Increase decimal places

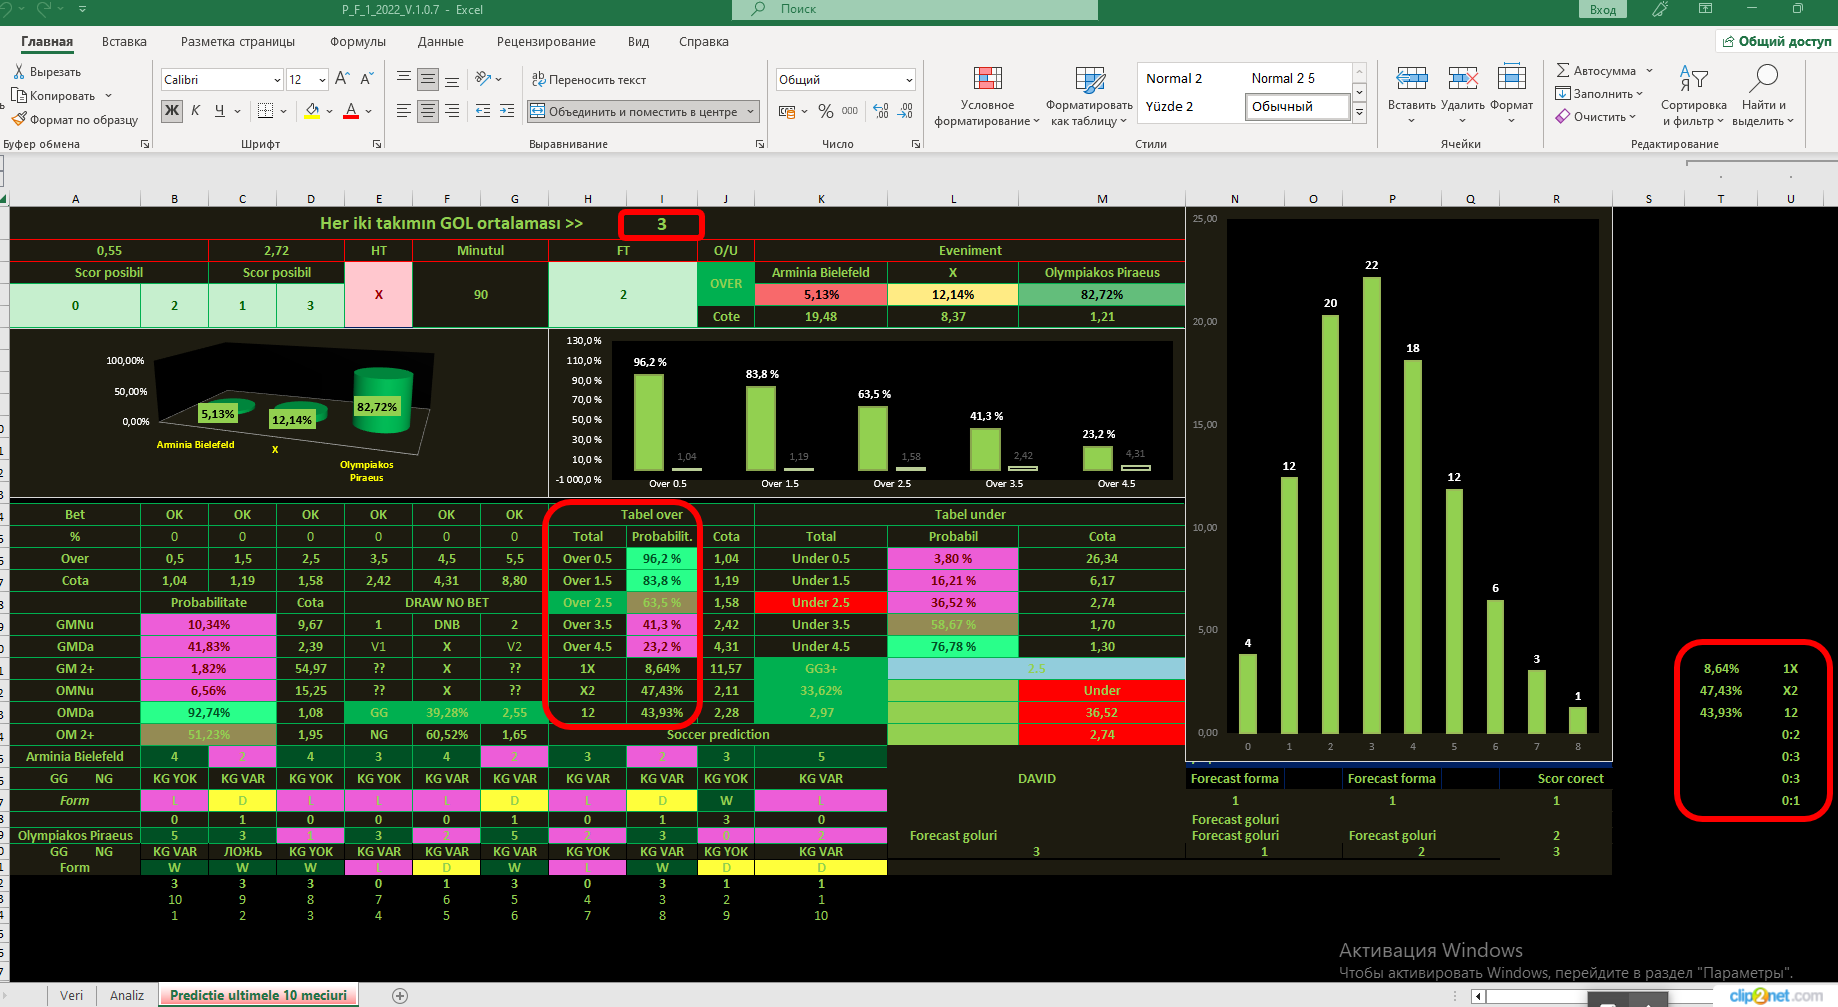(881, 111)
